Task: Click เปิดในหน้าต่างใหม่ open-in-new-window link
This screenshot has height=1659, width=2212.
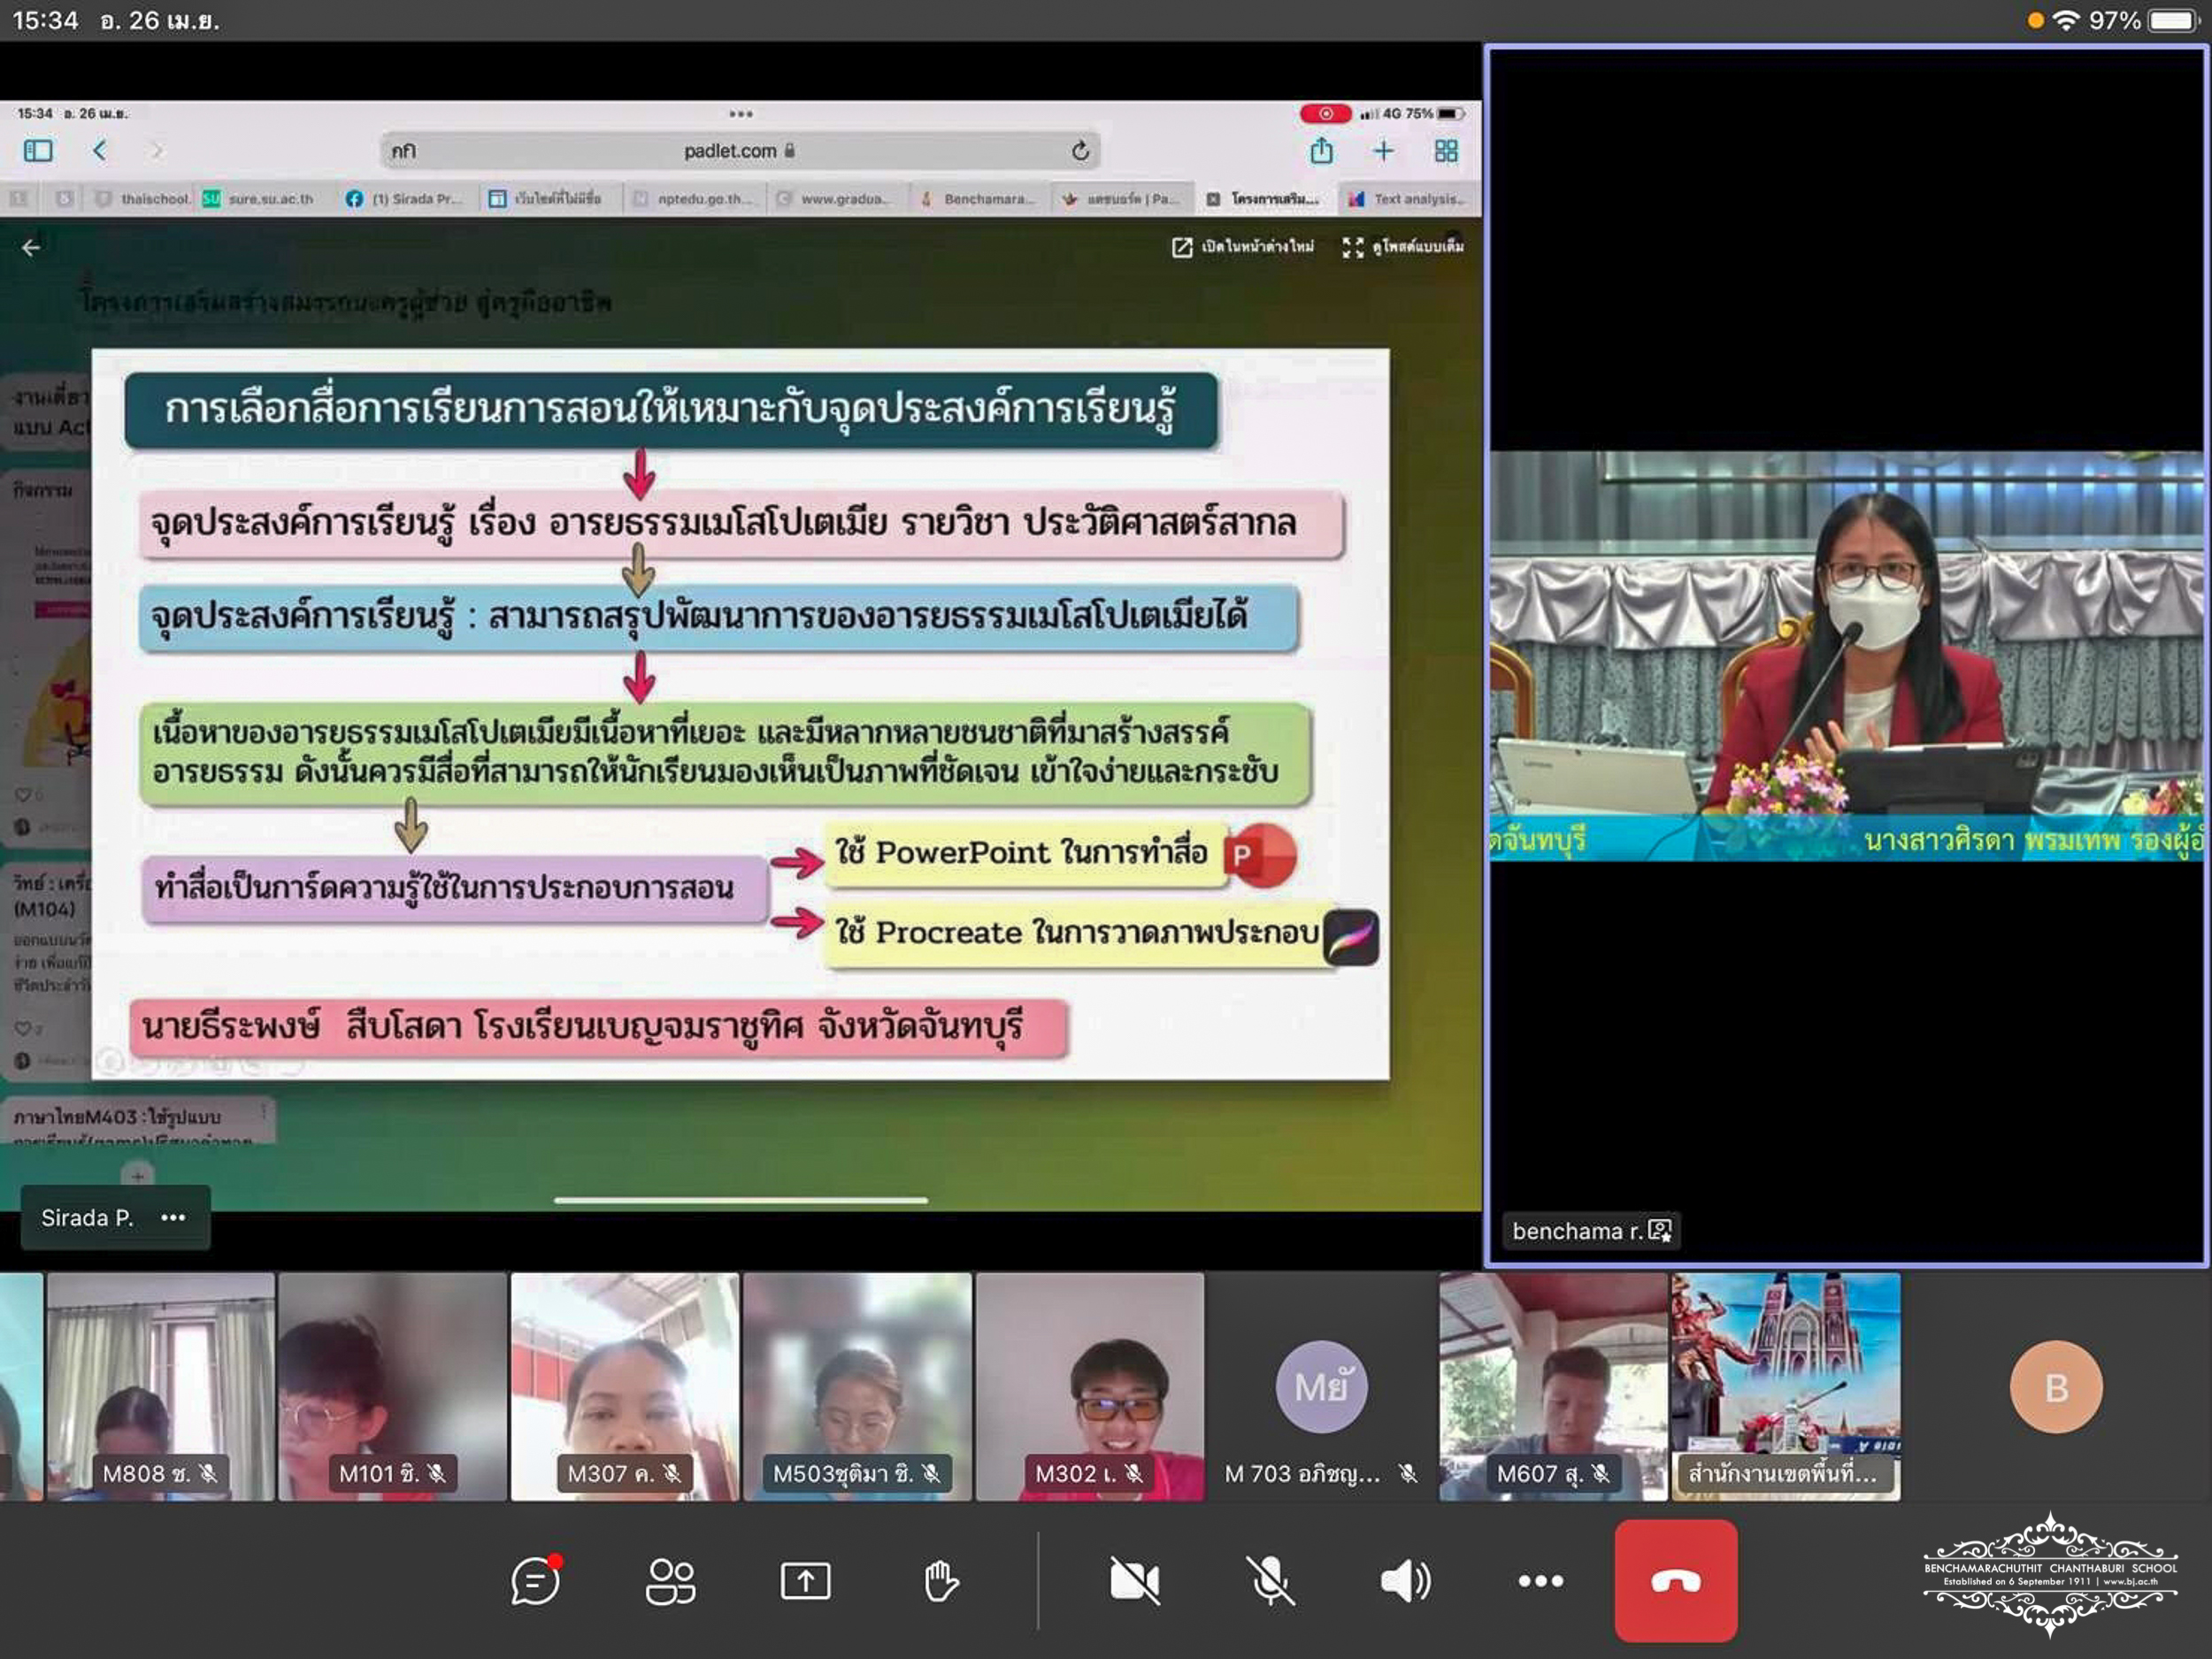Action: (1243, 247)
